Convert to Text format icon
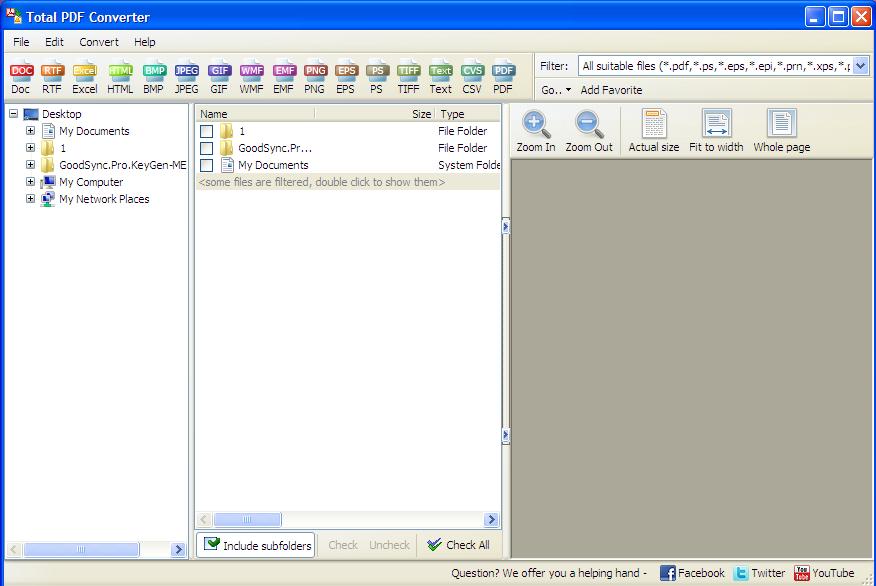 (x=441, y=77)
